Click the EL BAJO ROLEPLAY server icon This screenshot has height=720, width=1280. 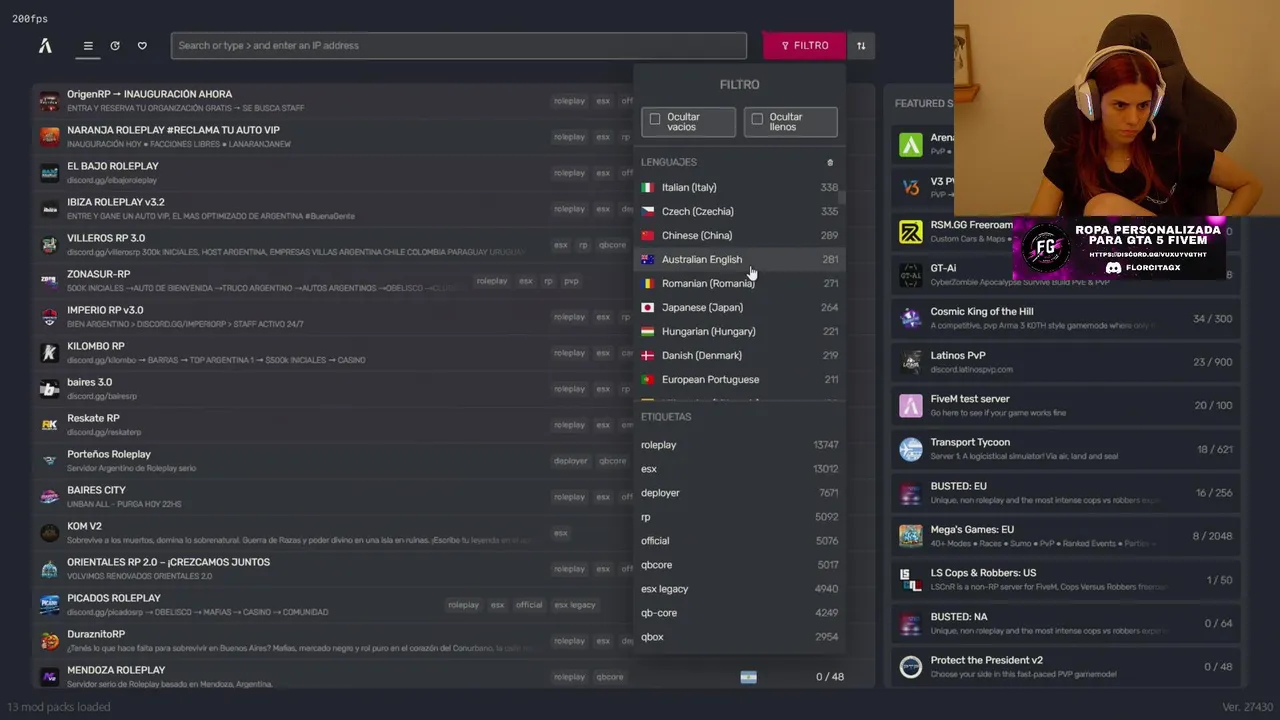pyautogui.click(x=49, y=173)
